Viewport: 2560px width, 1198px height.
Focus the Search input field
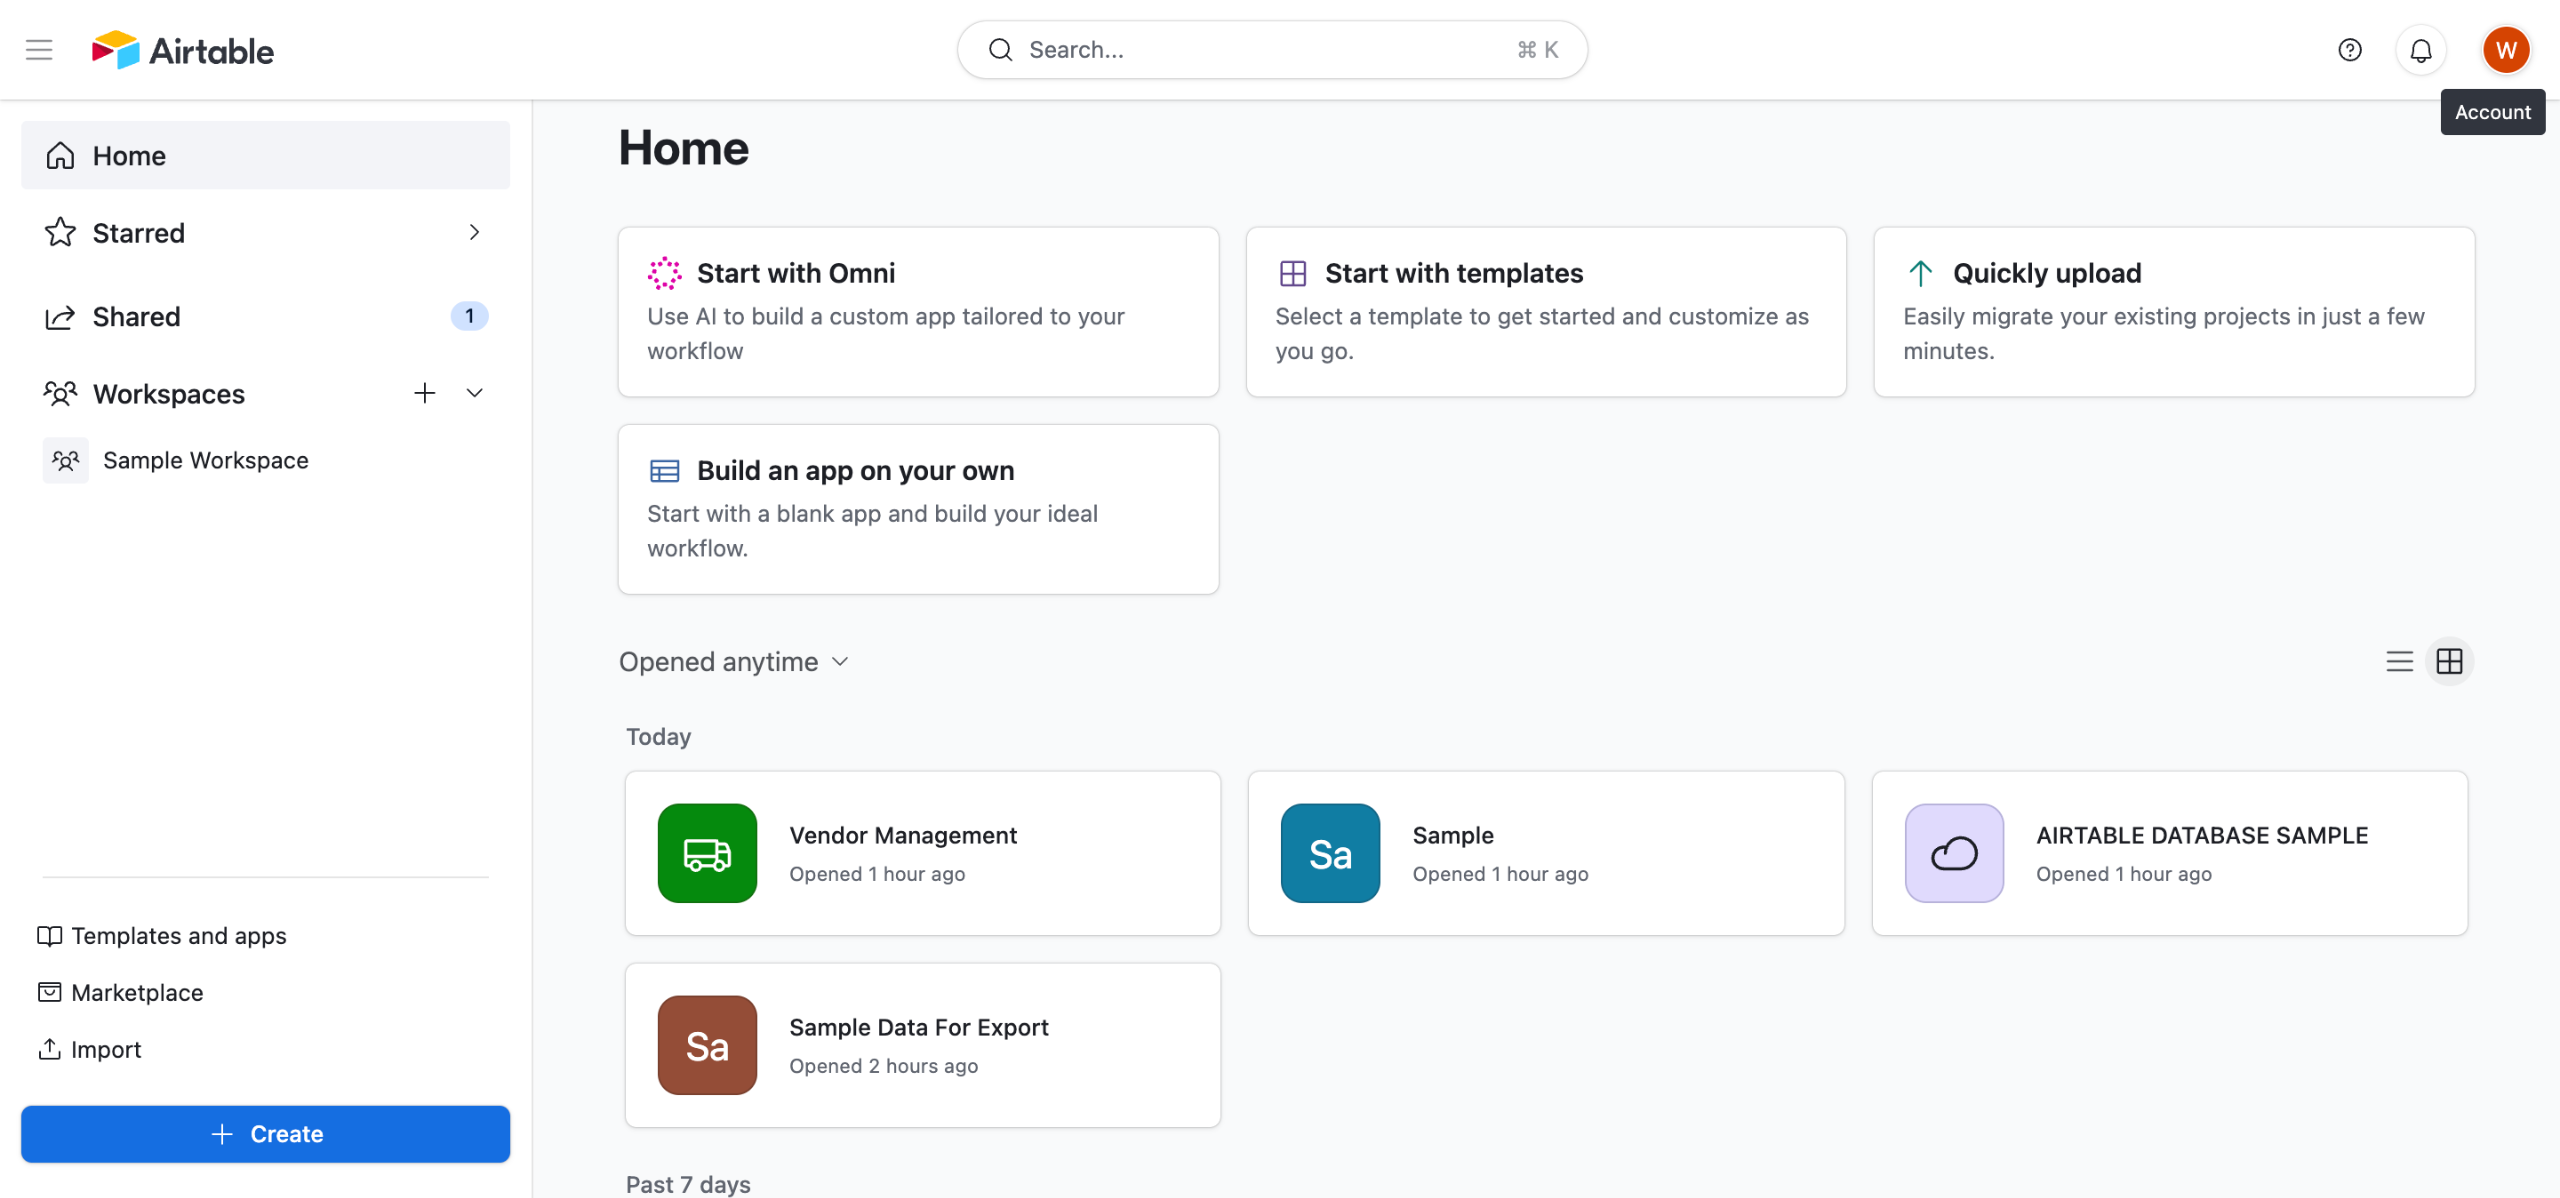1270,50
